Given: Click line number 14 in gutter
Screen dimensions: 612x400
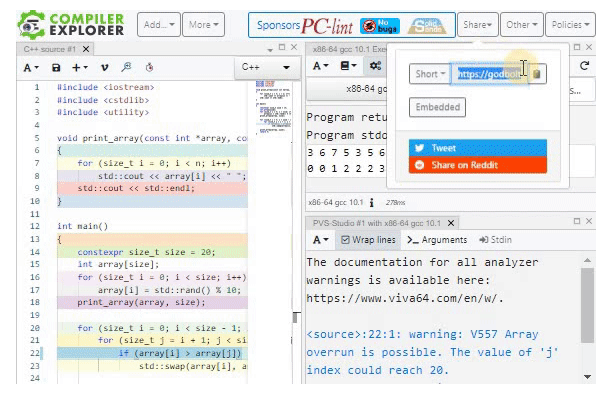Looking at the screenshot, I should point(35,252).
